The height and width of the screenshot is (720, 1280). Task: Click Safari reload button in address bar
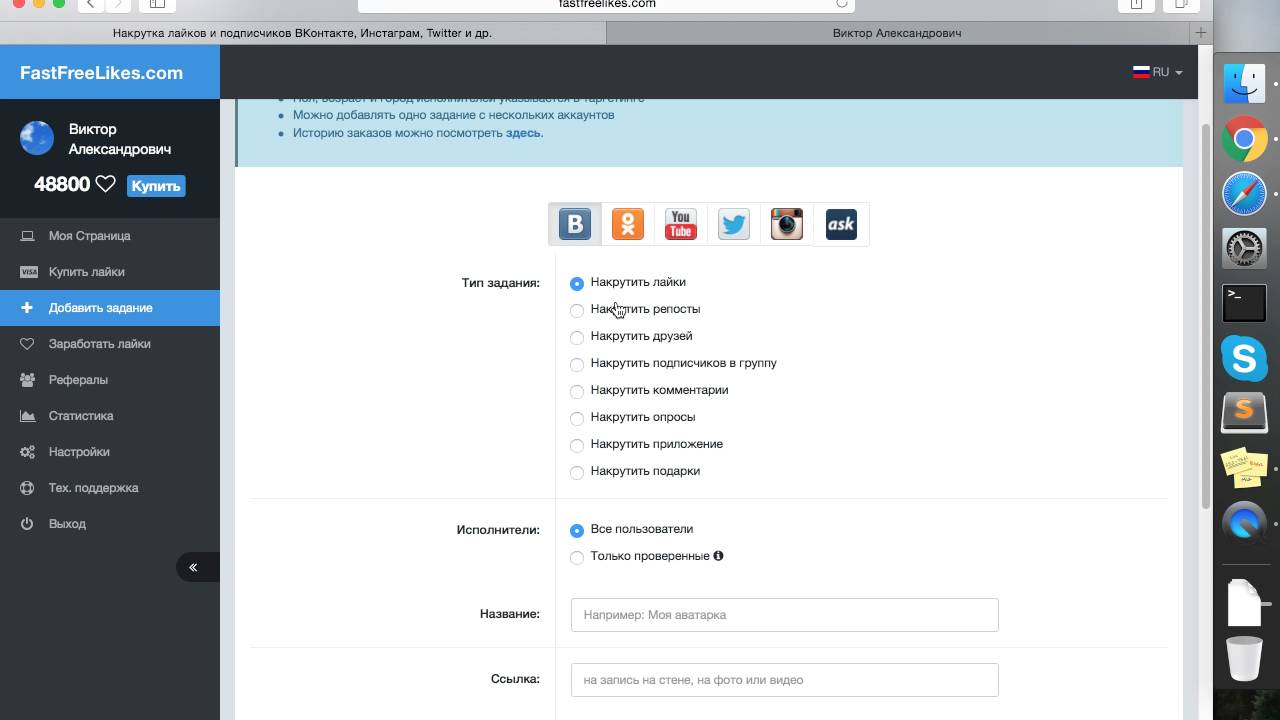coord(841,4)
